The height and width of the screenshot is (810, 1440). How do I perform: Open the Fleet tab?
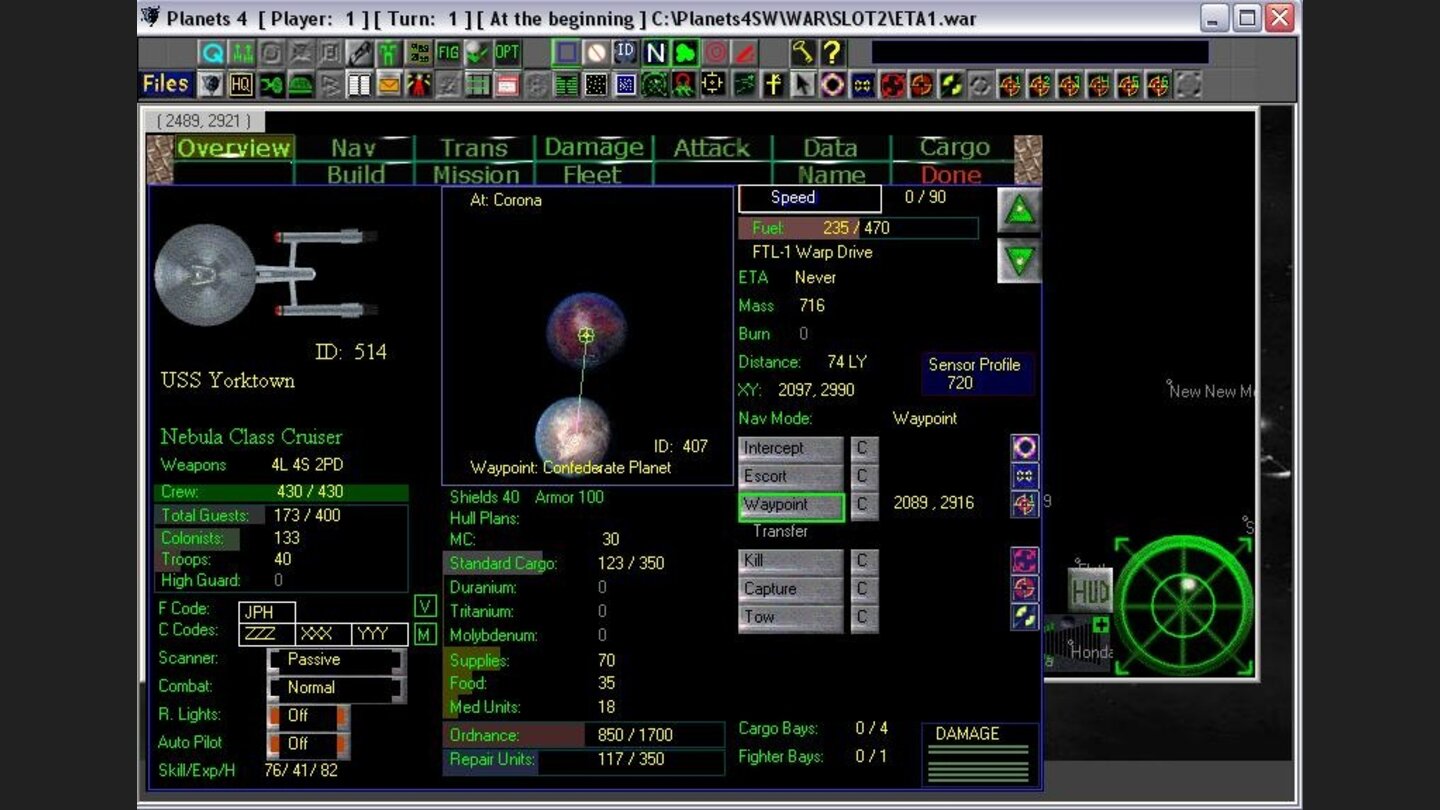pyautogui.click(x=592, y=175)
